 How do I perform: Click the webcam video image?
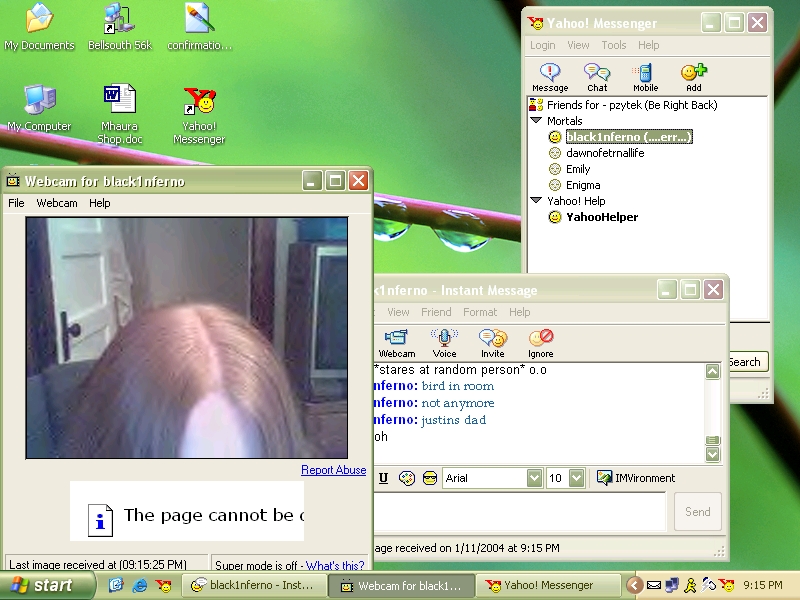[187, 338]
